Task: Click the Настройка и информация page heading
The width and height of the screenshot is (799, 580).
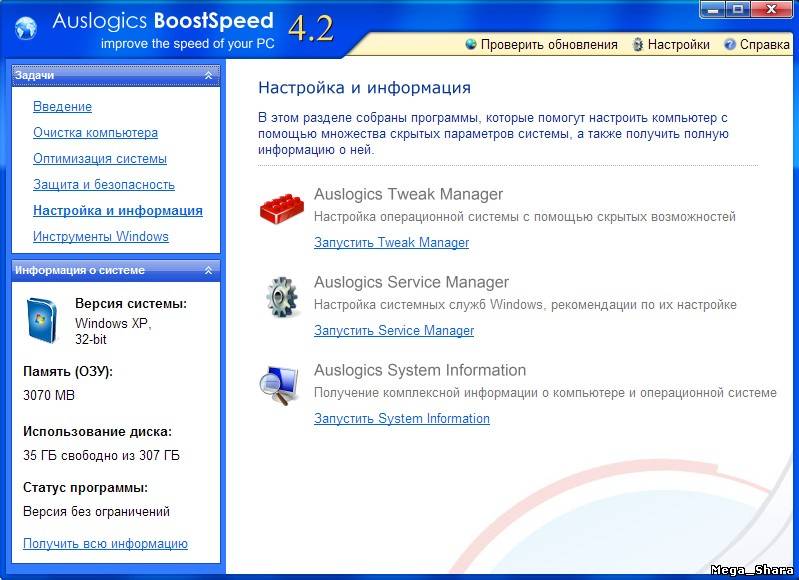Action: pos(364,88)
